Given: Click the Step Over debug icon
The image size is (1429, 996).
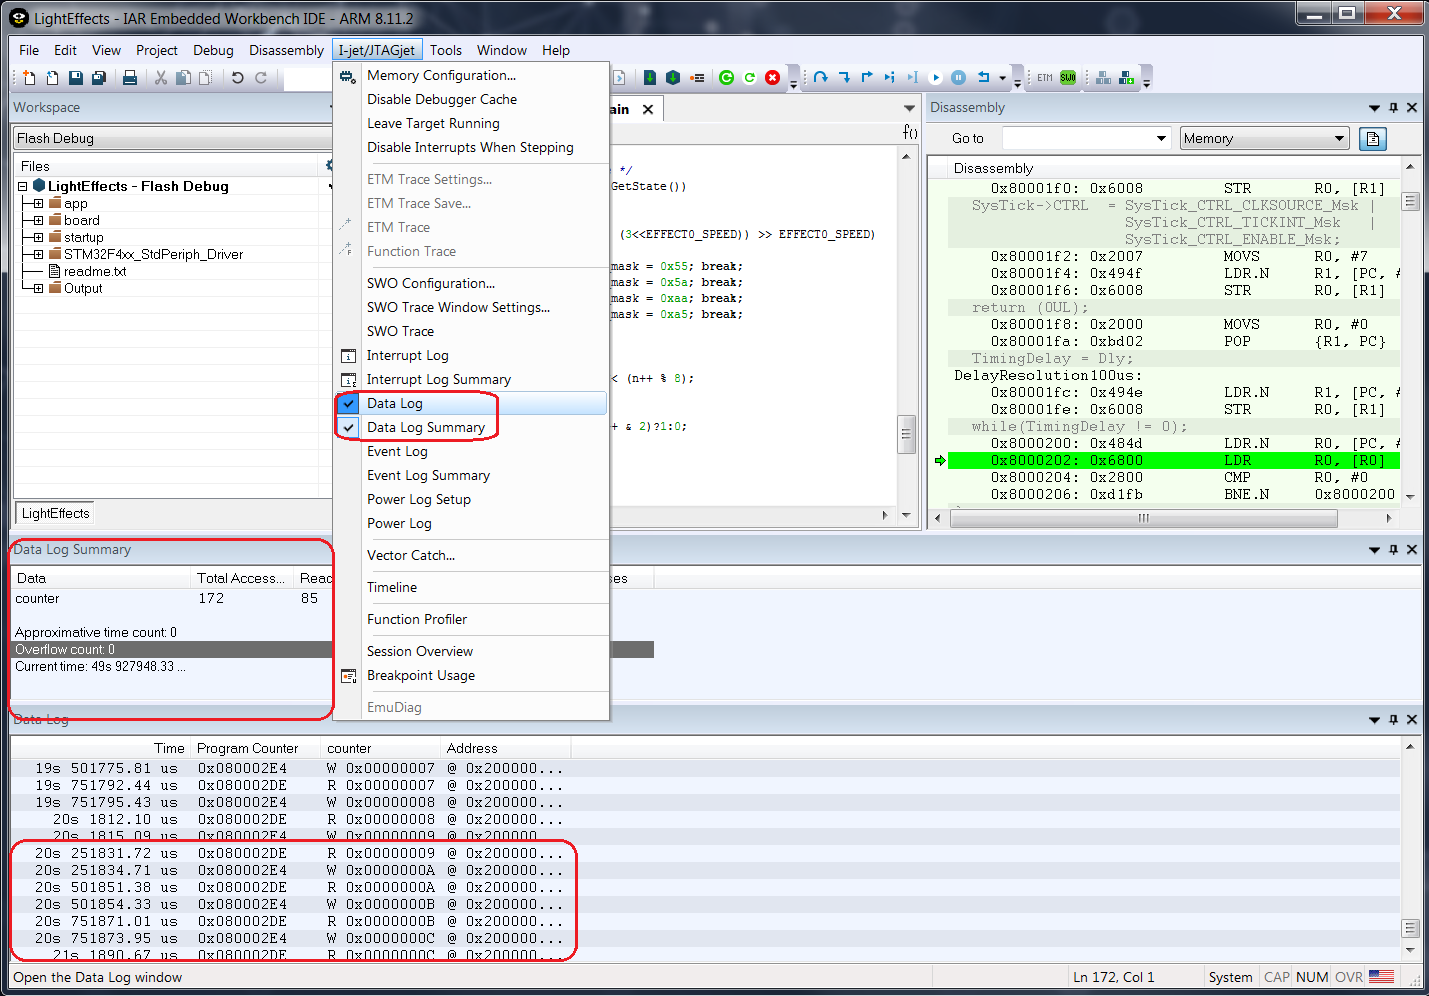Looking at the screenshot, I should click(820, 78).
